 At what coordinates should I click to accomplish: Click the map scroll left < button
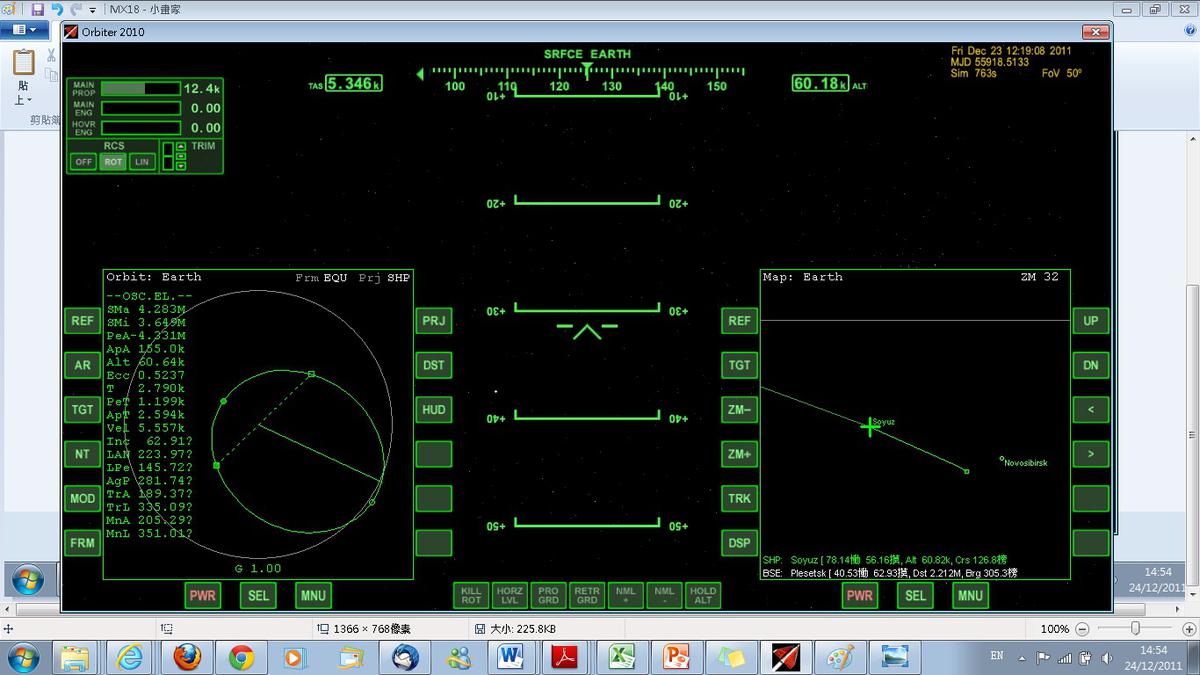pos(1091,410)
